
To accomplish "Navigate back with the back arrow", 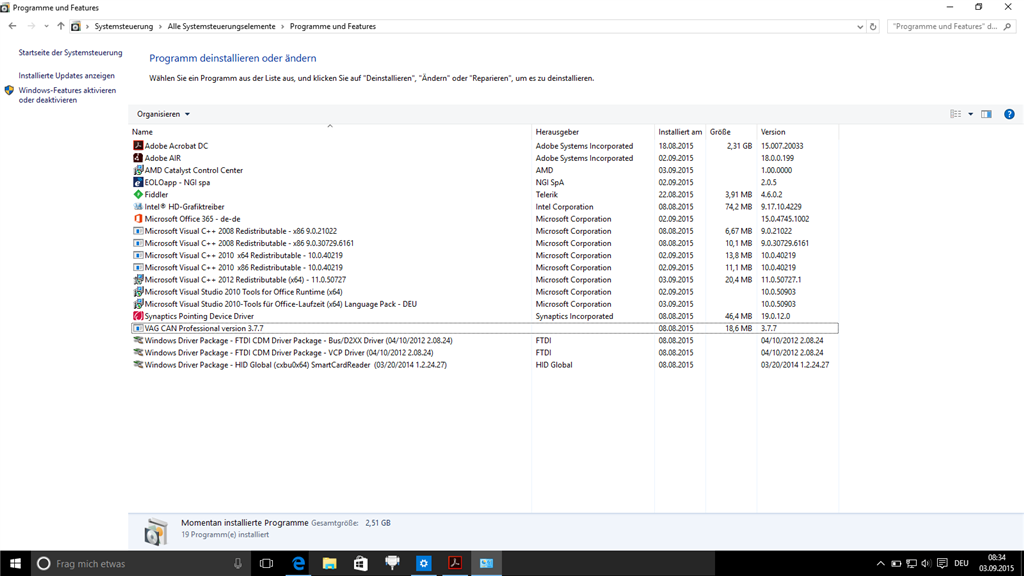I will coord(12,27).
